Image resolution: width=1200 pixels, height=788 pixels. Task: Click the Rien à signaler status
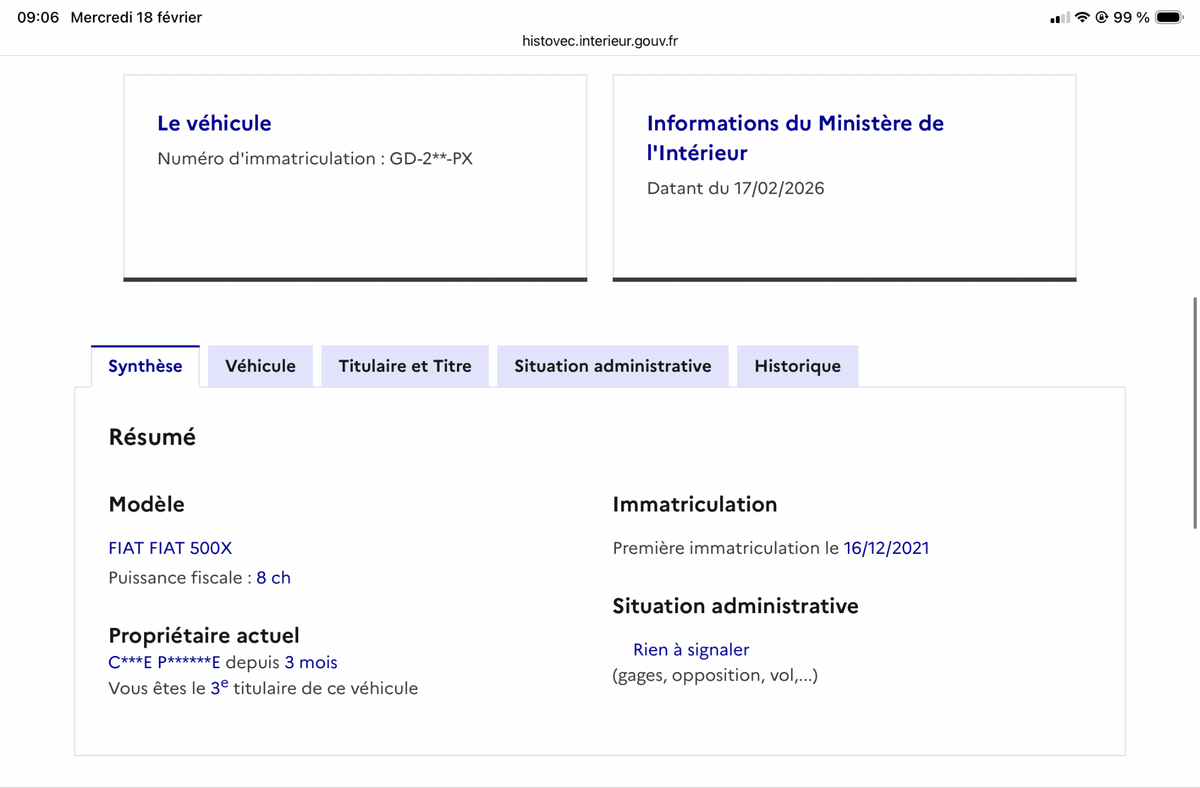coord(691,650)
